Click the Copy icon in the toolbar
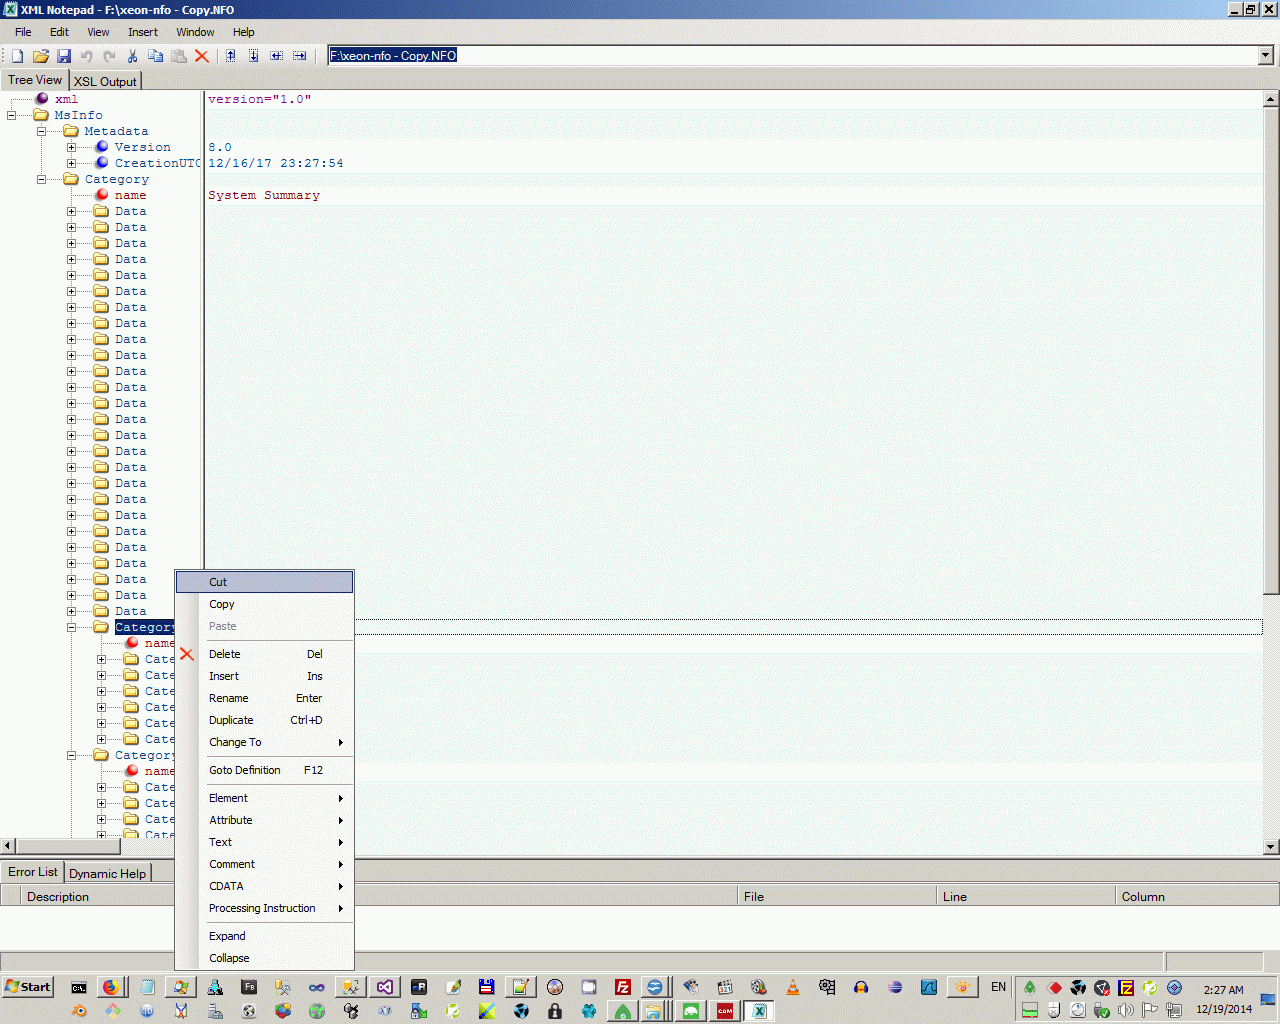 pyautogui.click(x=155, y=56)
